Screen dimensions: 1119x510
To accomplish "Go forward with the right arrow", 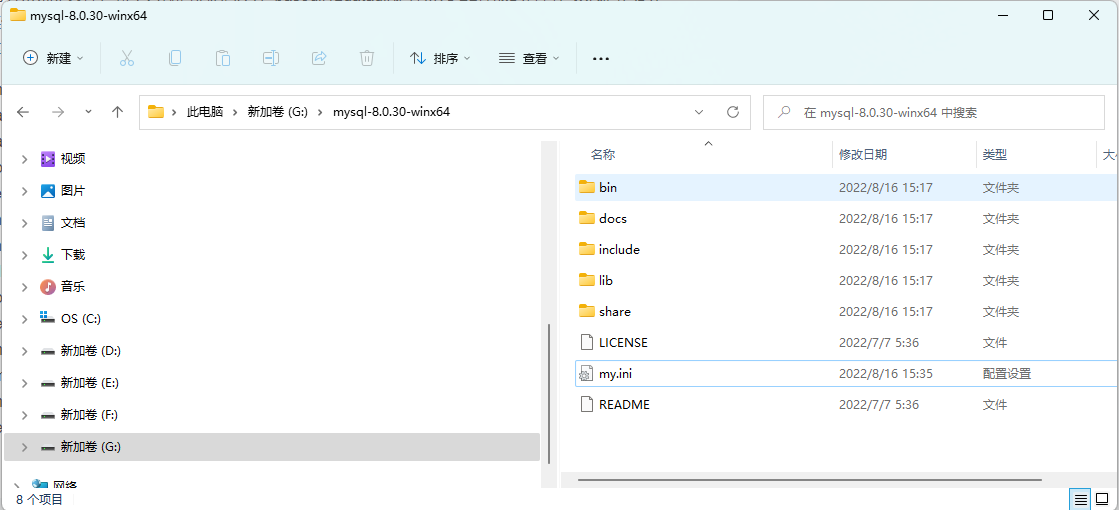I will tap(59, 112).
